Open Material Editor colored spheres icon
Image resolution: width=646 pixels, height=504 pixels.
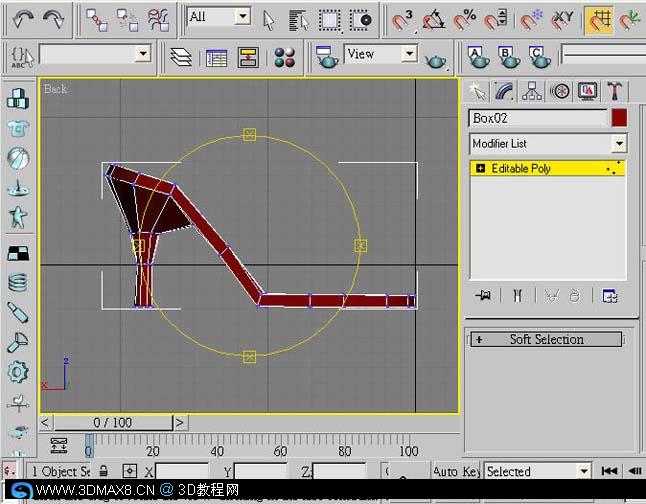pyautogui.click(x=285, y=57)
